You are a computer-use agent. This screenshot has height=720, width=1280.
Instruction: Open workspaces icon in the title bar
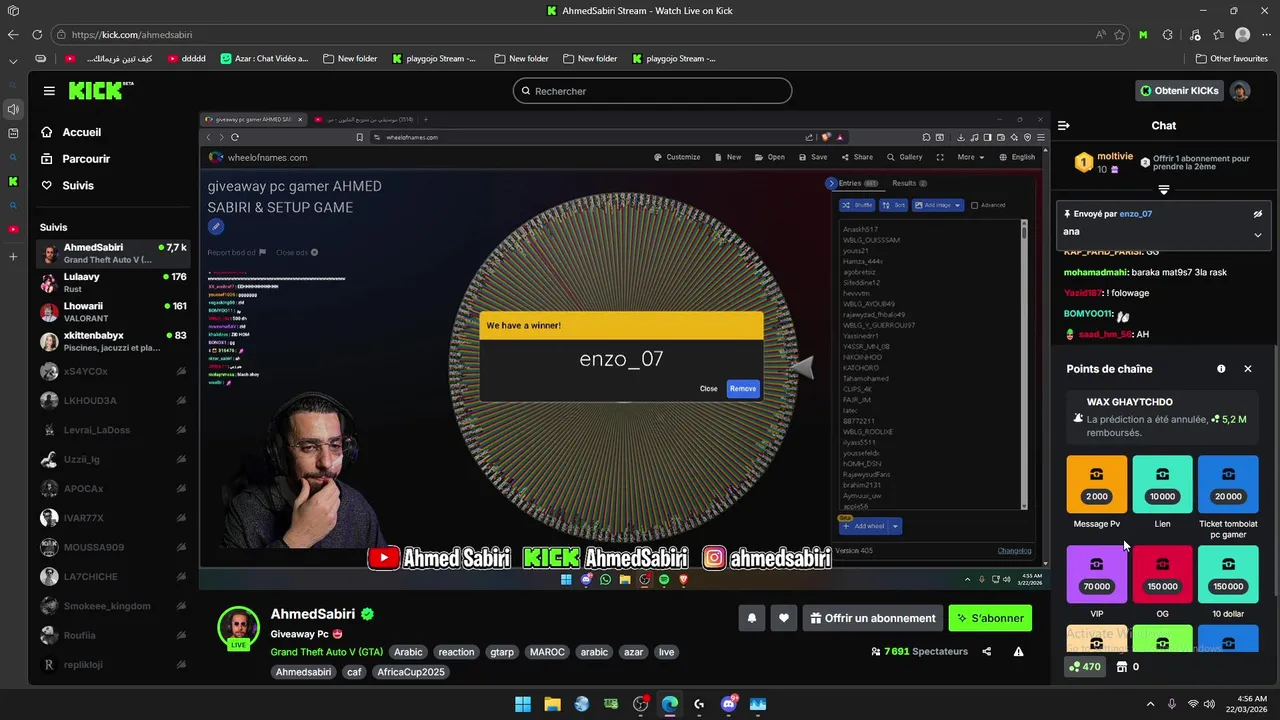point(13,10)
